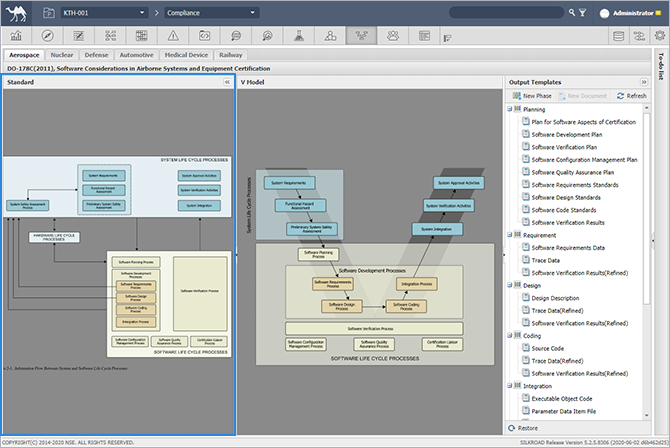This screenshot has width=670, height=448.
Task: Collapse the Planning tree node
Action: click(x=510, y=109)
